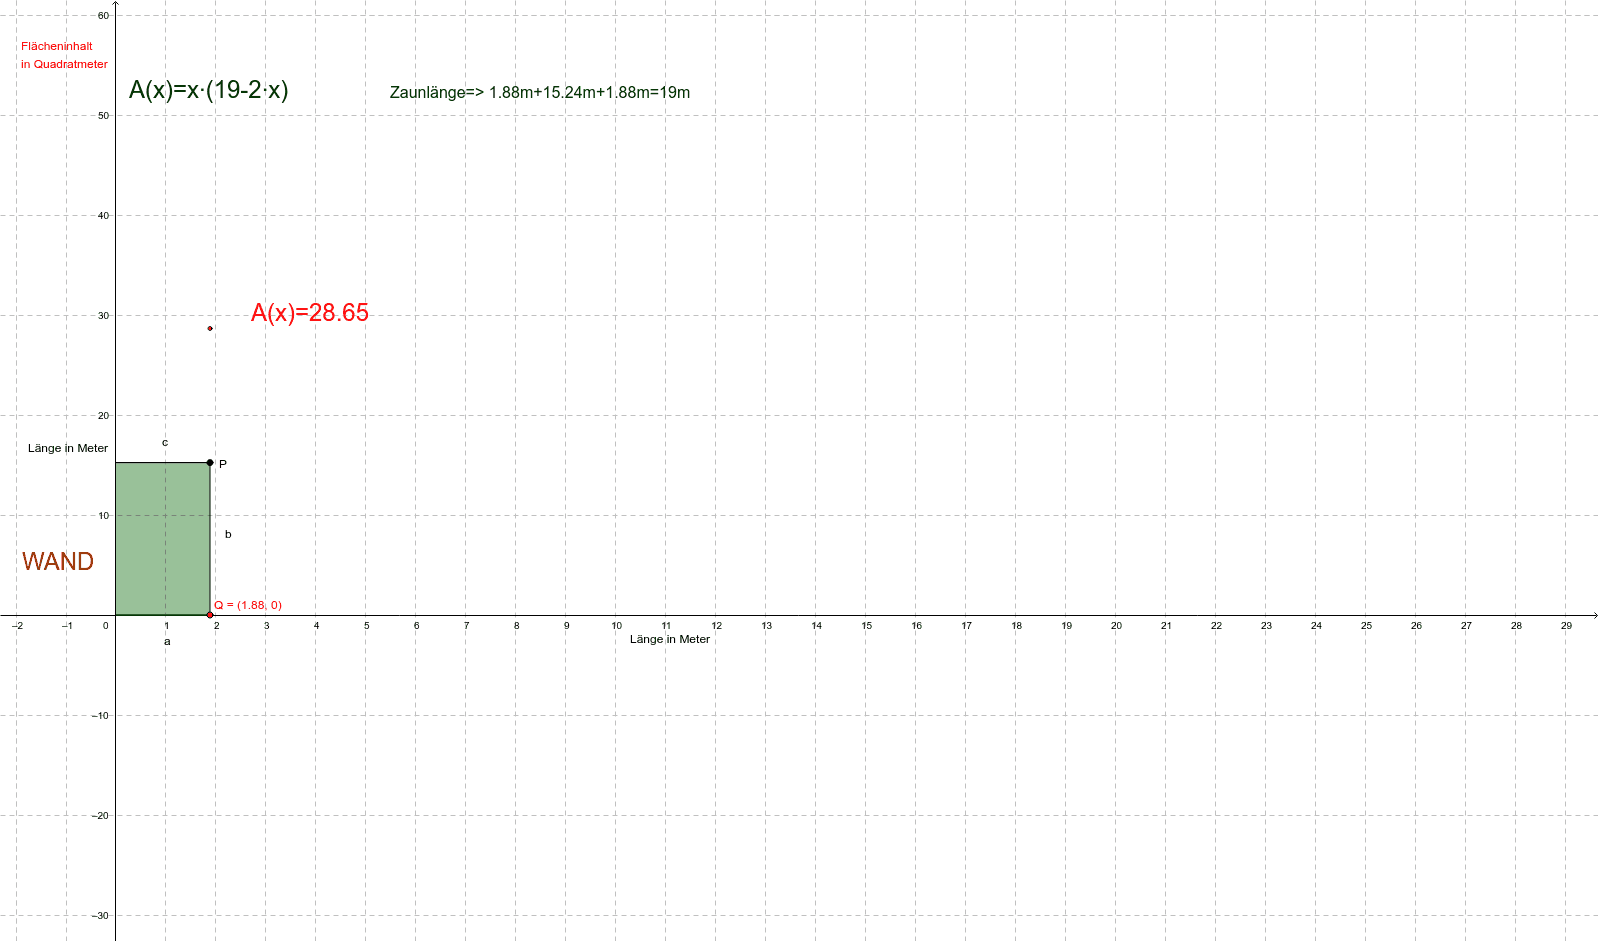Select the WAND label
1600x943 pixels.
point(58,561)
